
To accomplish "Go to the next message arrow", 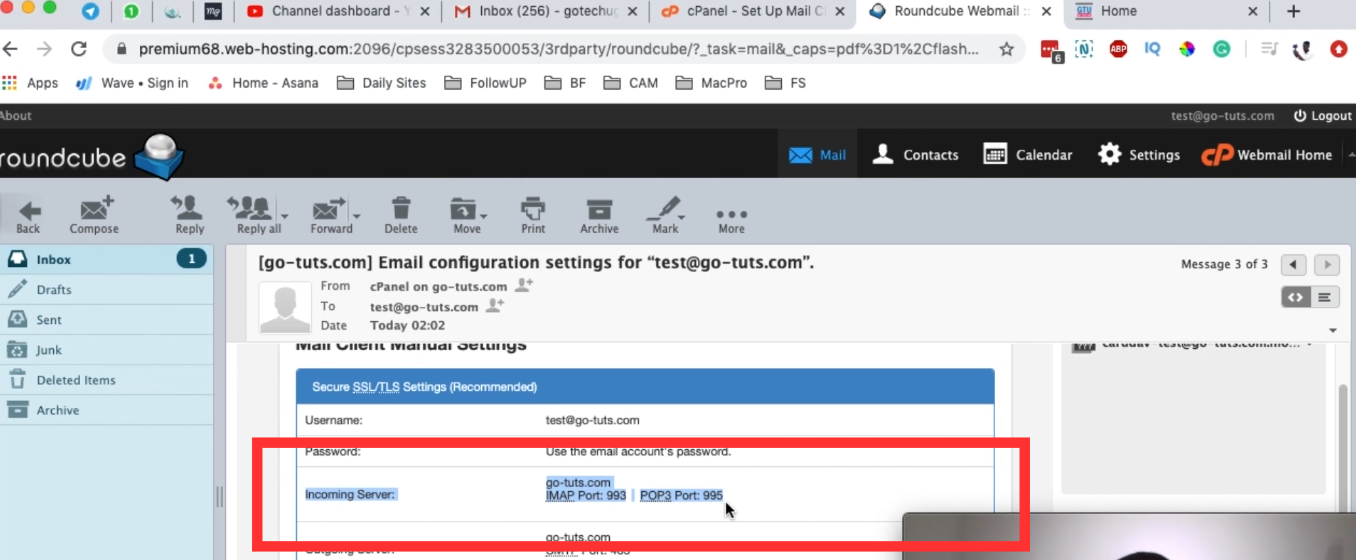I will 1327,265.
